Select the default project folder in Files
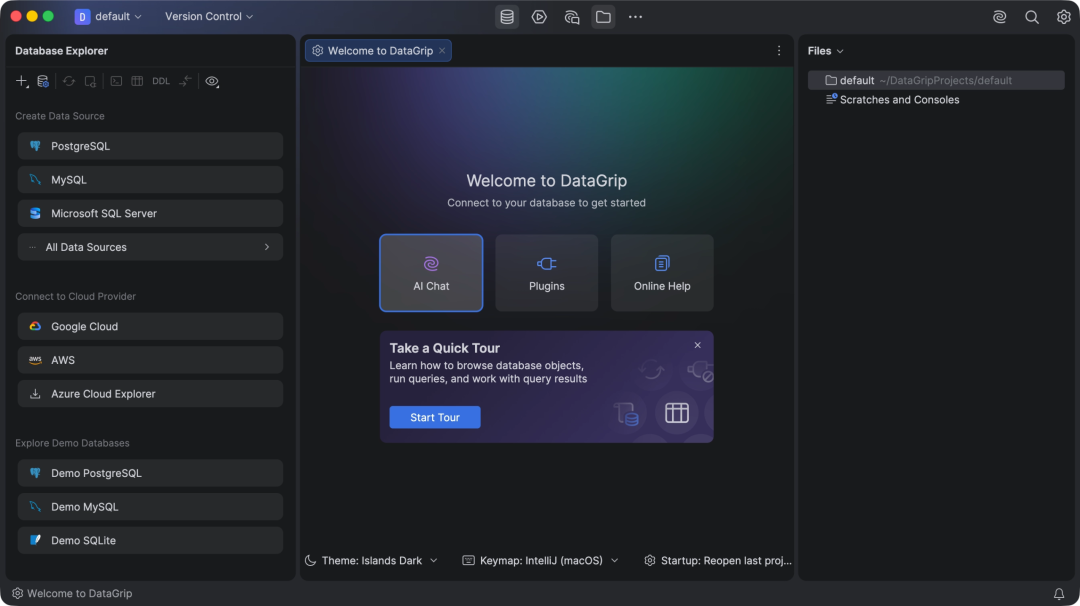This screenshot has width=1080, height=606. (x=936, y=81)
